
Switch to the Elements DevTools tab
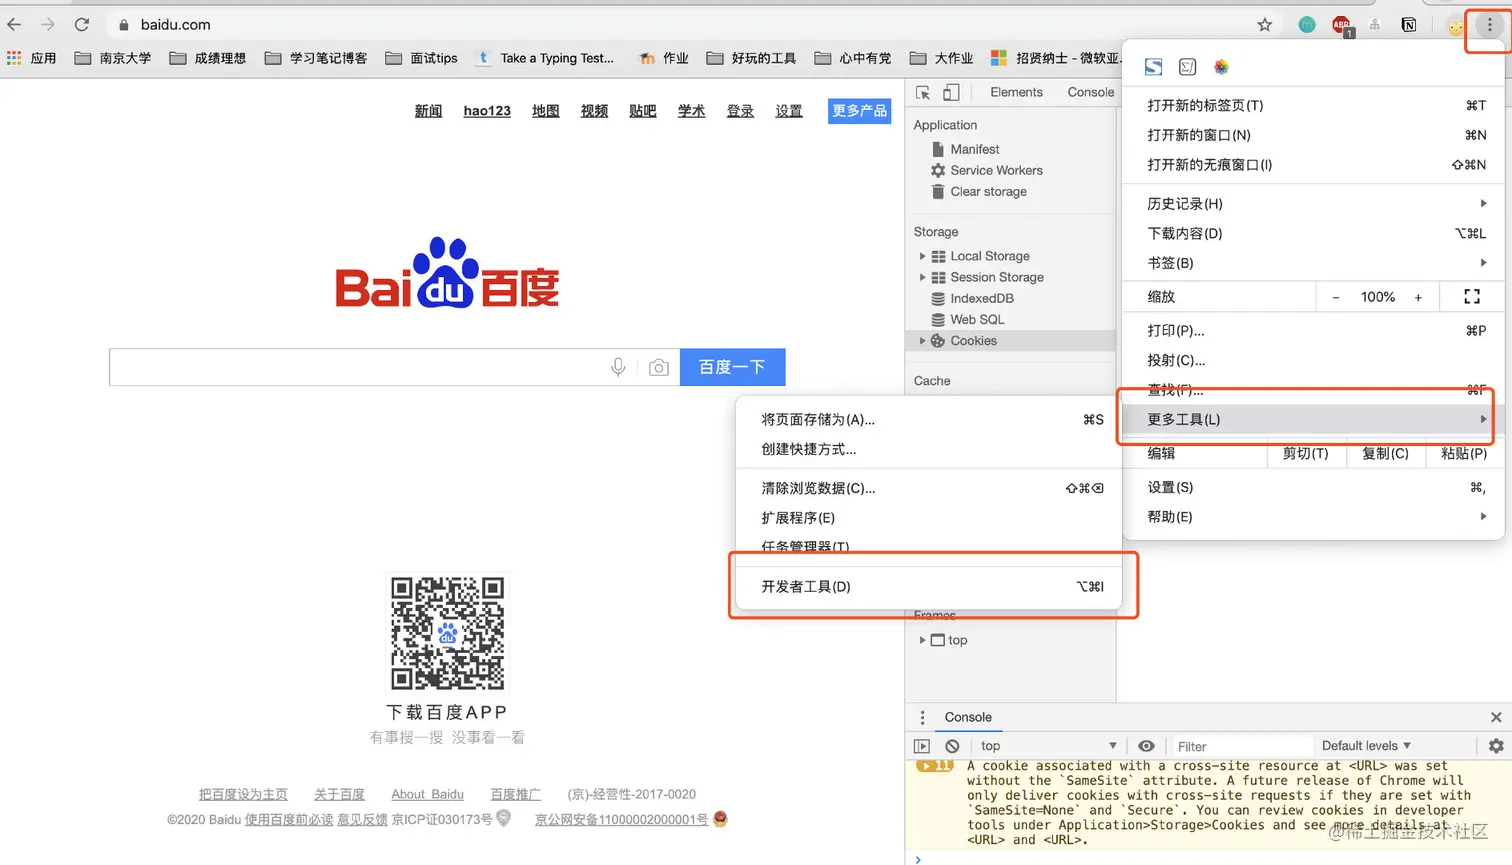pyautogui.click(x=1016, y=92)
